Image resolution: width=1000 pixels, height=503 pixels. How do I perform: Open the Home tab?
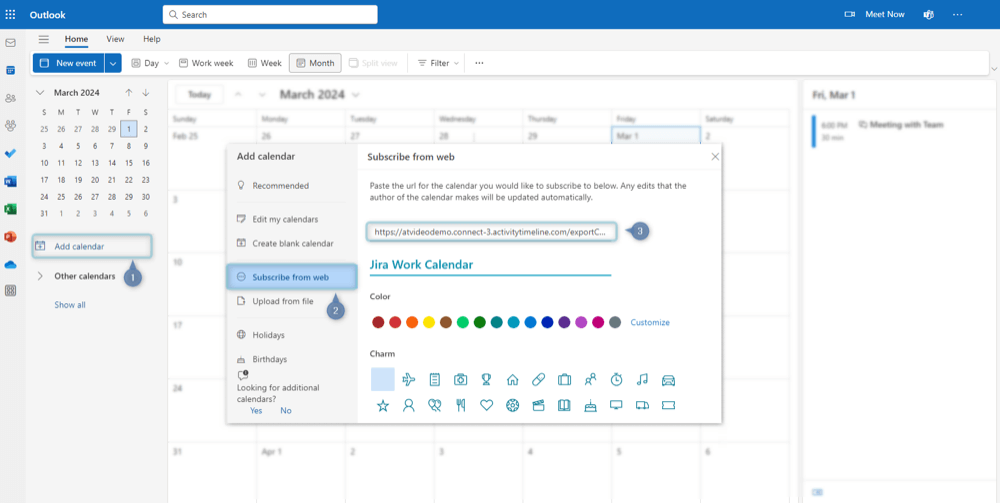tap(77, 39)
